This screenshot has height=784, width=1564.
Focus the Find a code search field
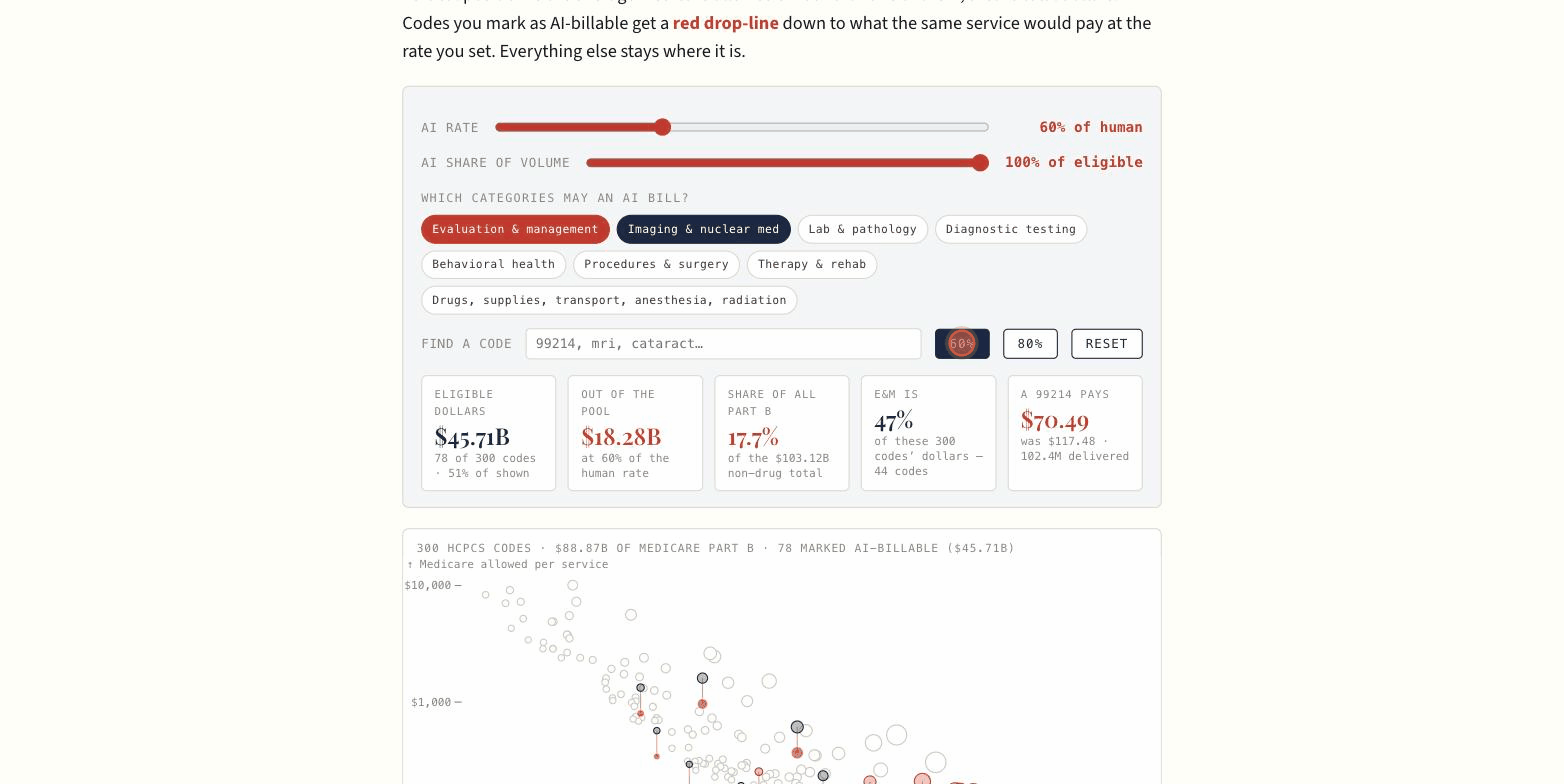click(x=723, y=344)
